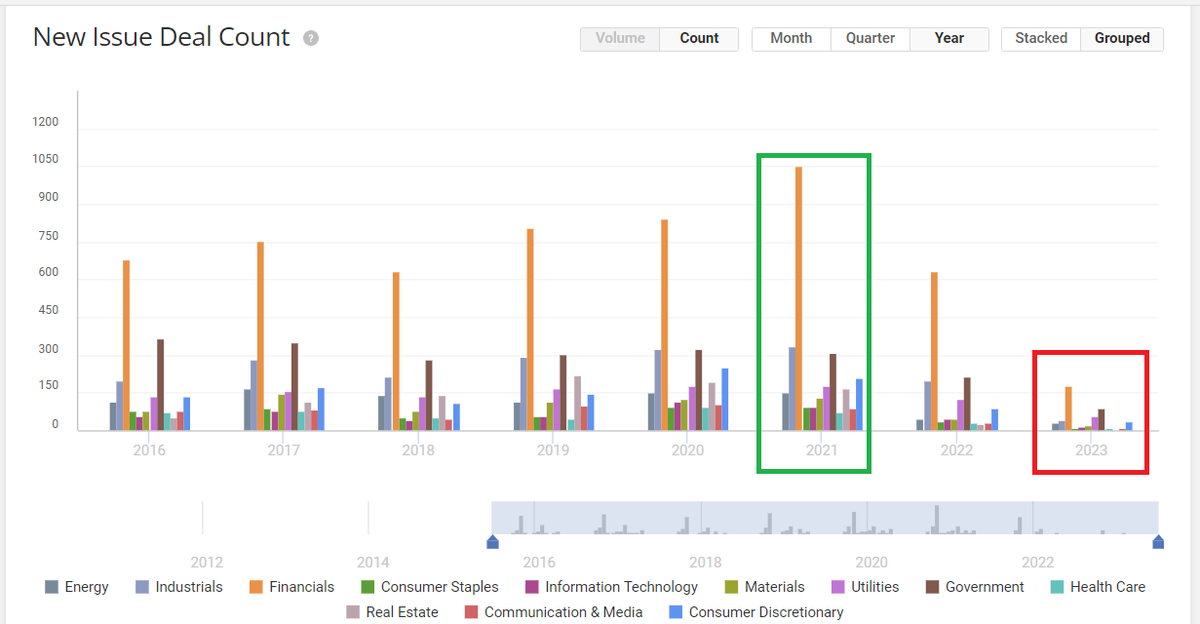Click the left timeline range handle

tap(492, 542)
